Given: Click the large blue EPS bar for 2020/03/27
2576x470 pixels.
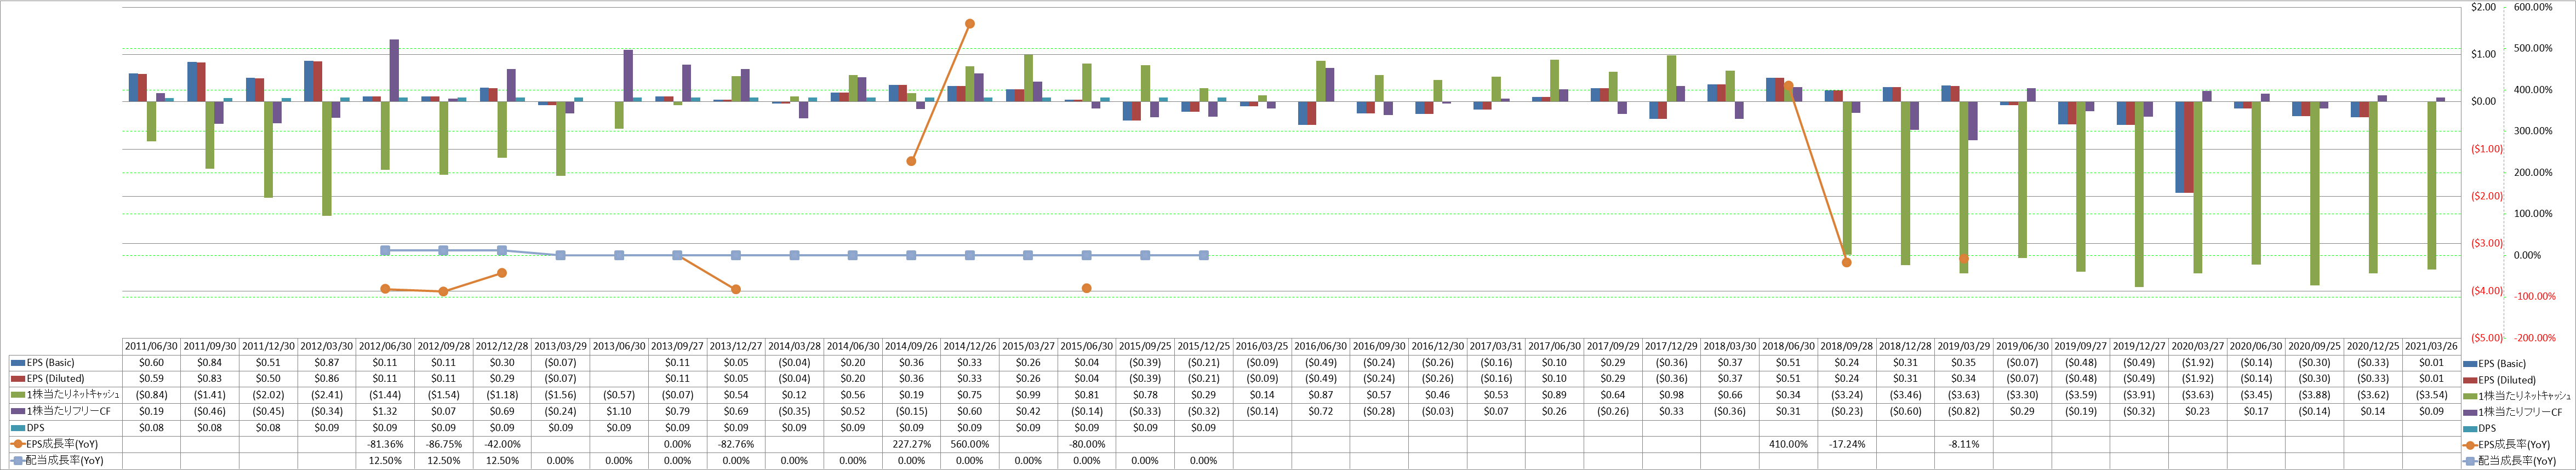Looking at the screenshot, I should [2180, 147].
